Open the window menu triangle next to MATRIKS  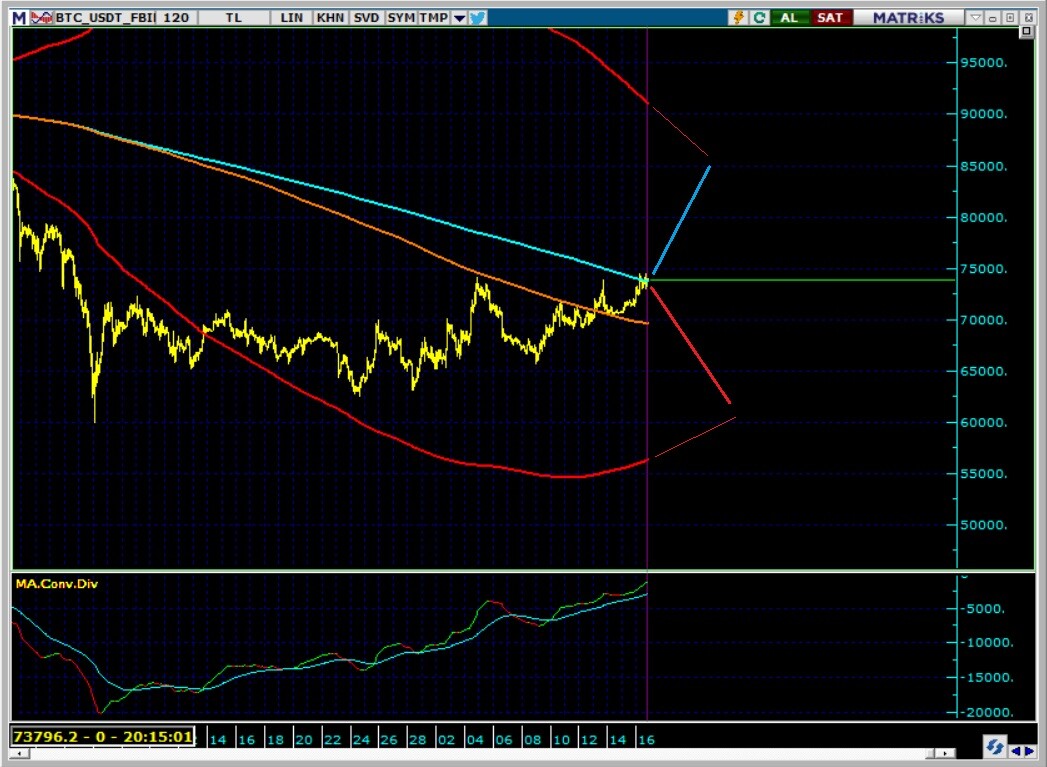click(x=976, y=17)
